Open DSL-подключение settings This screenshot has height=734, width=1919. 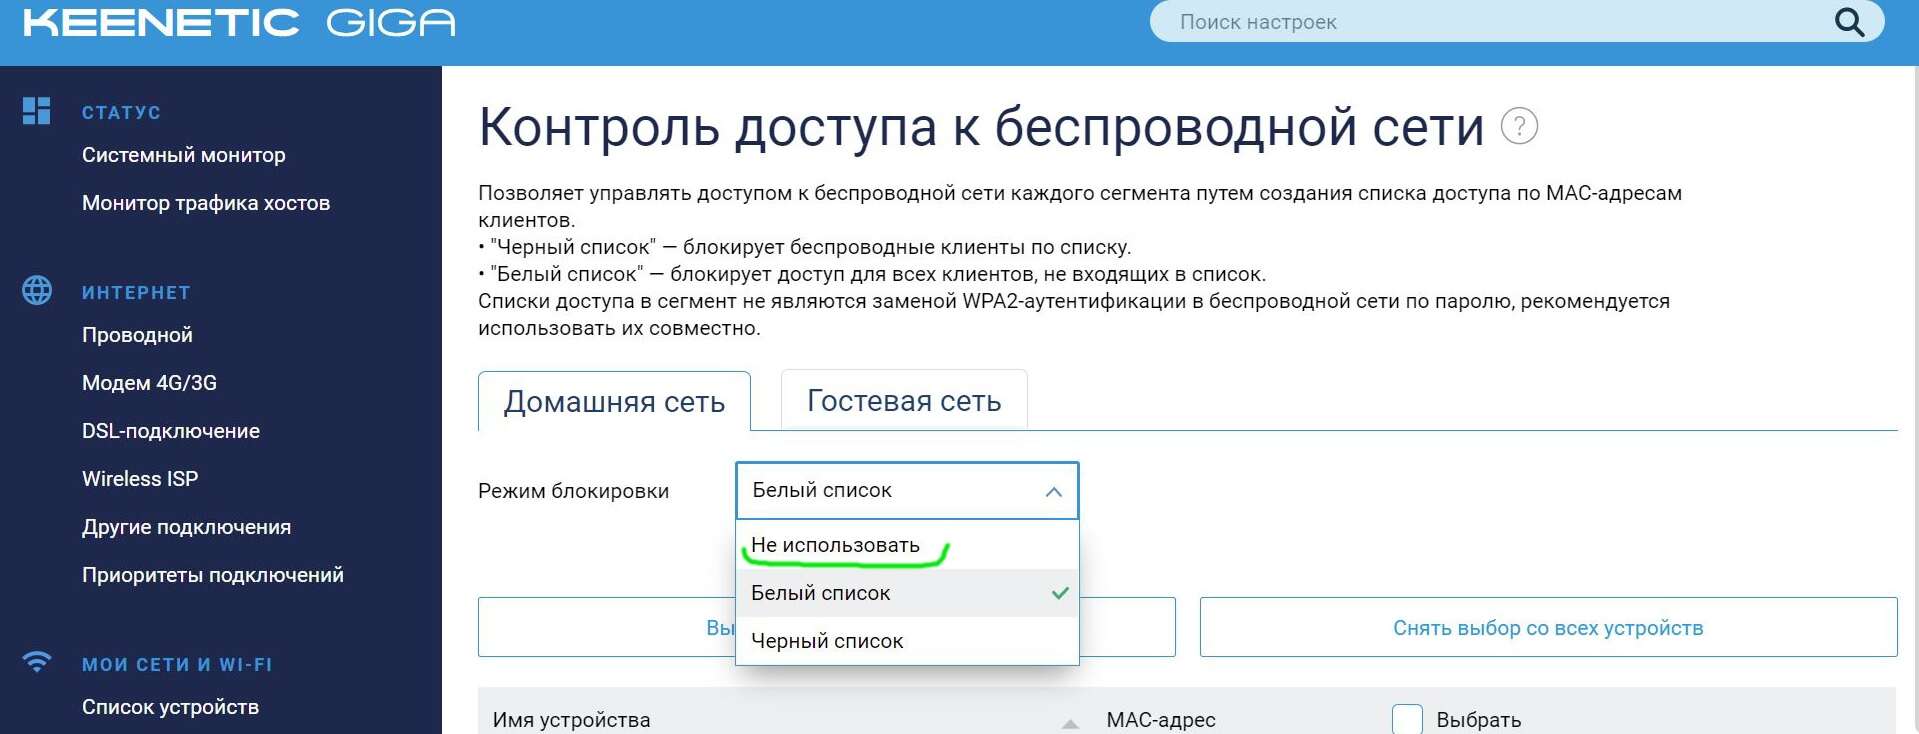tap(171, 431)
